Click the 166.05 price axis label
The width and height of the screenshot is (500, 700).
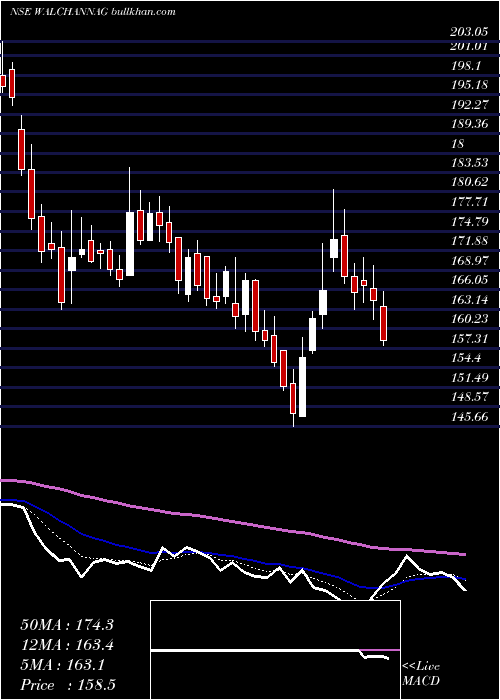point(469,279)
